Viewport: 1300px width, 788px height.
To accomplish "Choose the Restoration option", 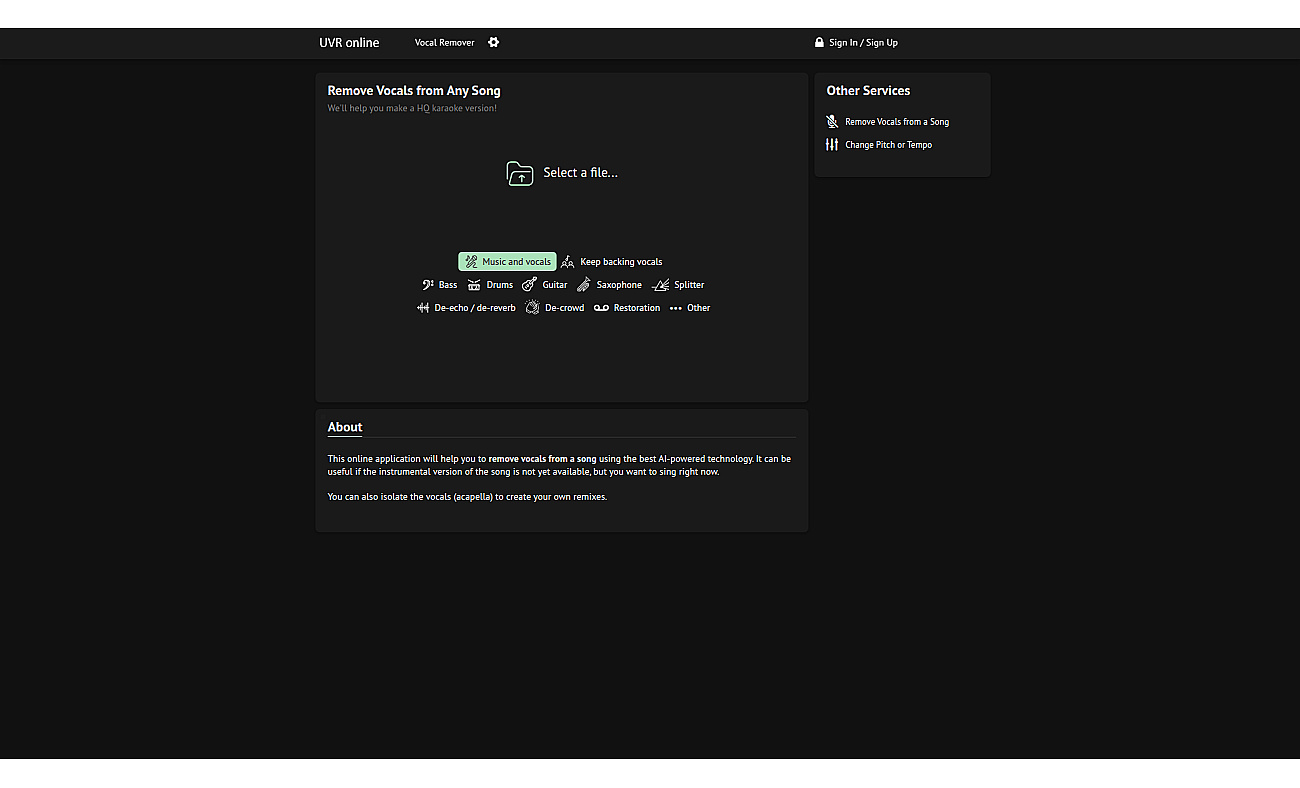I will pos(627,308).
